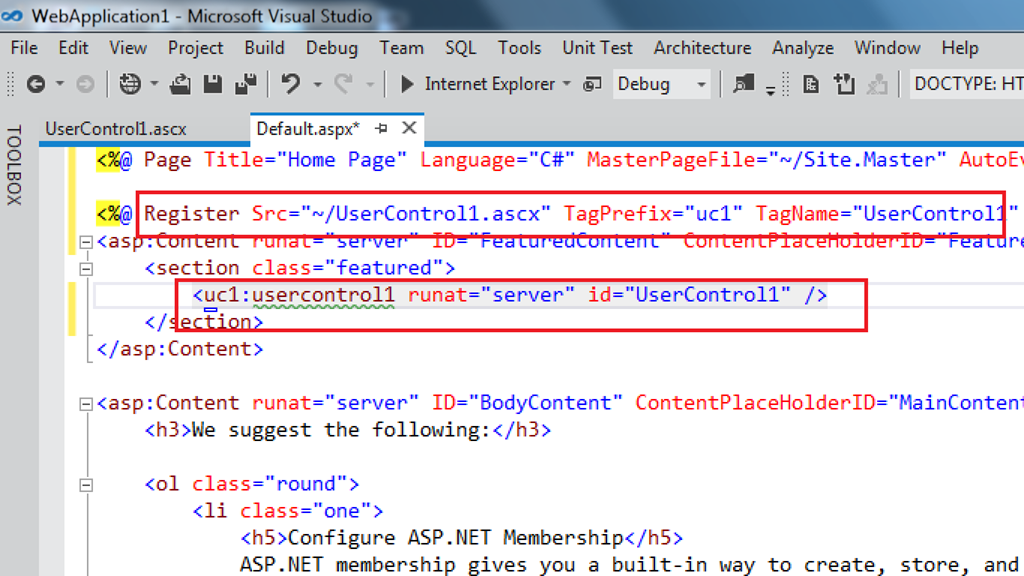Click the Redo arrow icon

[344, 84]
